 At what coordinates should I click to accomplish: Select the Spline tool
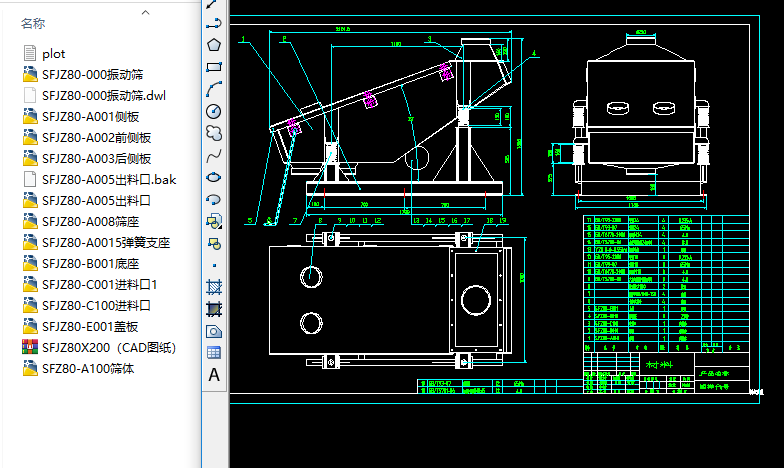tap(214, 156)
